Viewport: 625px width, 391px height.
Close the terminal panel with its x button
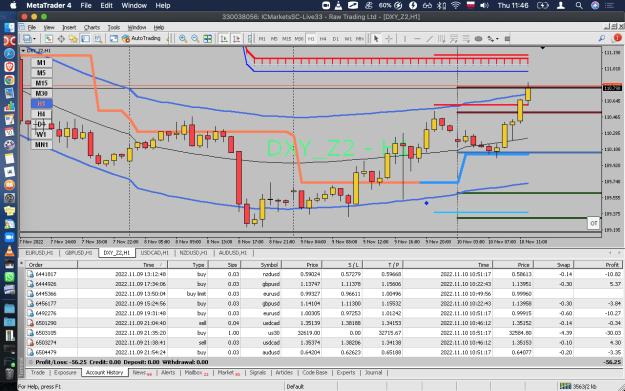click(22, 263)
